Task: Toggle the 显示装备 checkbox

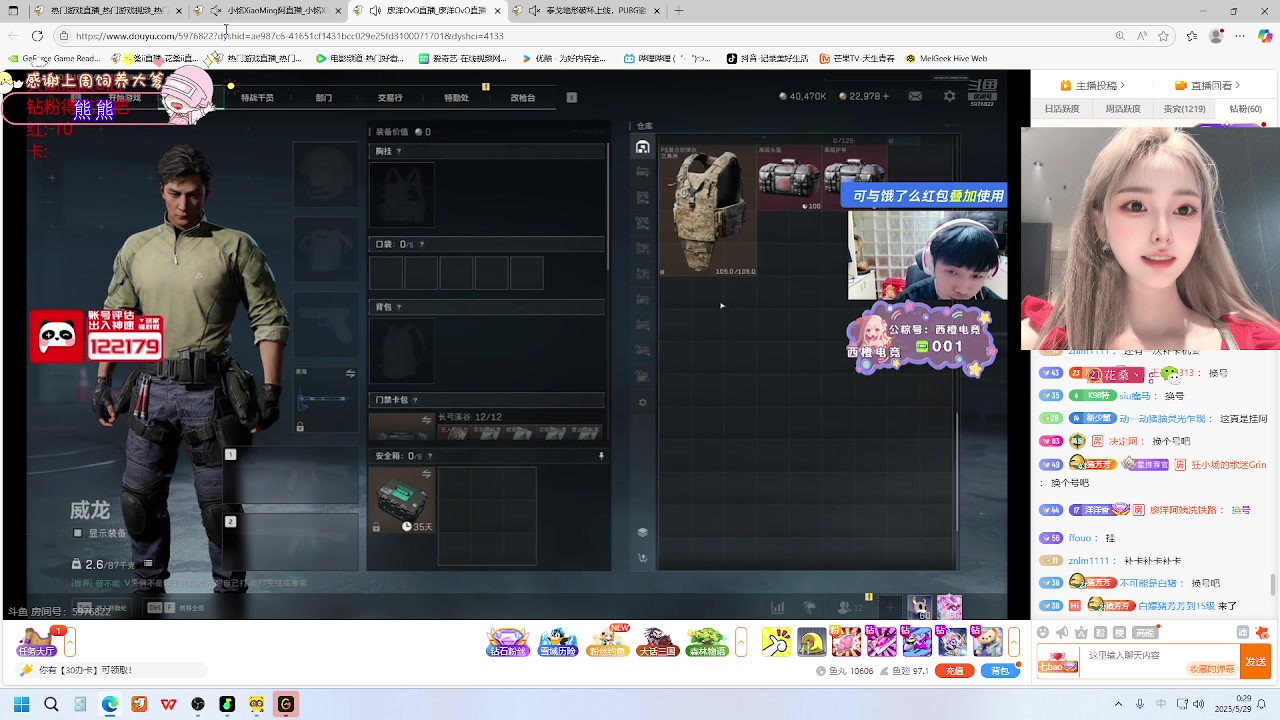Action: pos(78,533)
